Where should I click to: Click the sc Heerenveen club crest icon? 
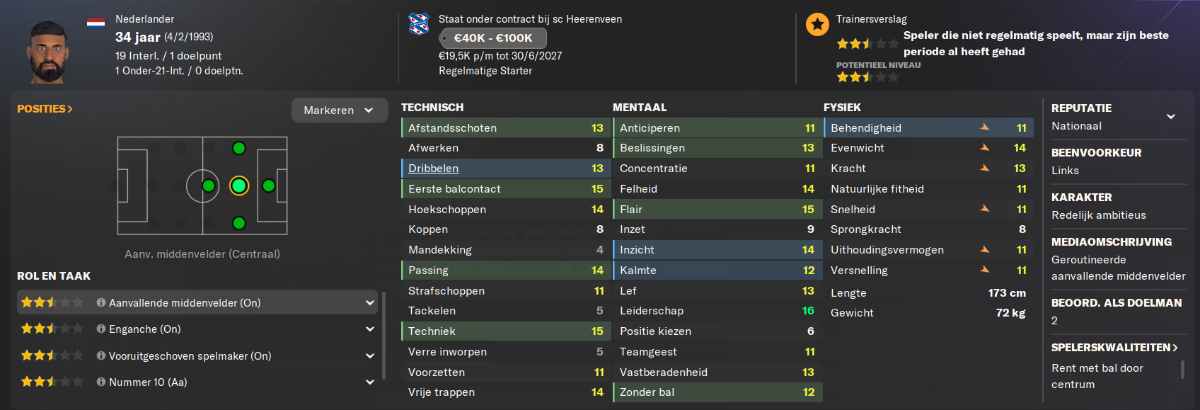point(419,27)
